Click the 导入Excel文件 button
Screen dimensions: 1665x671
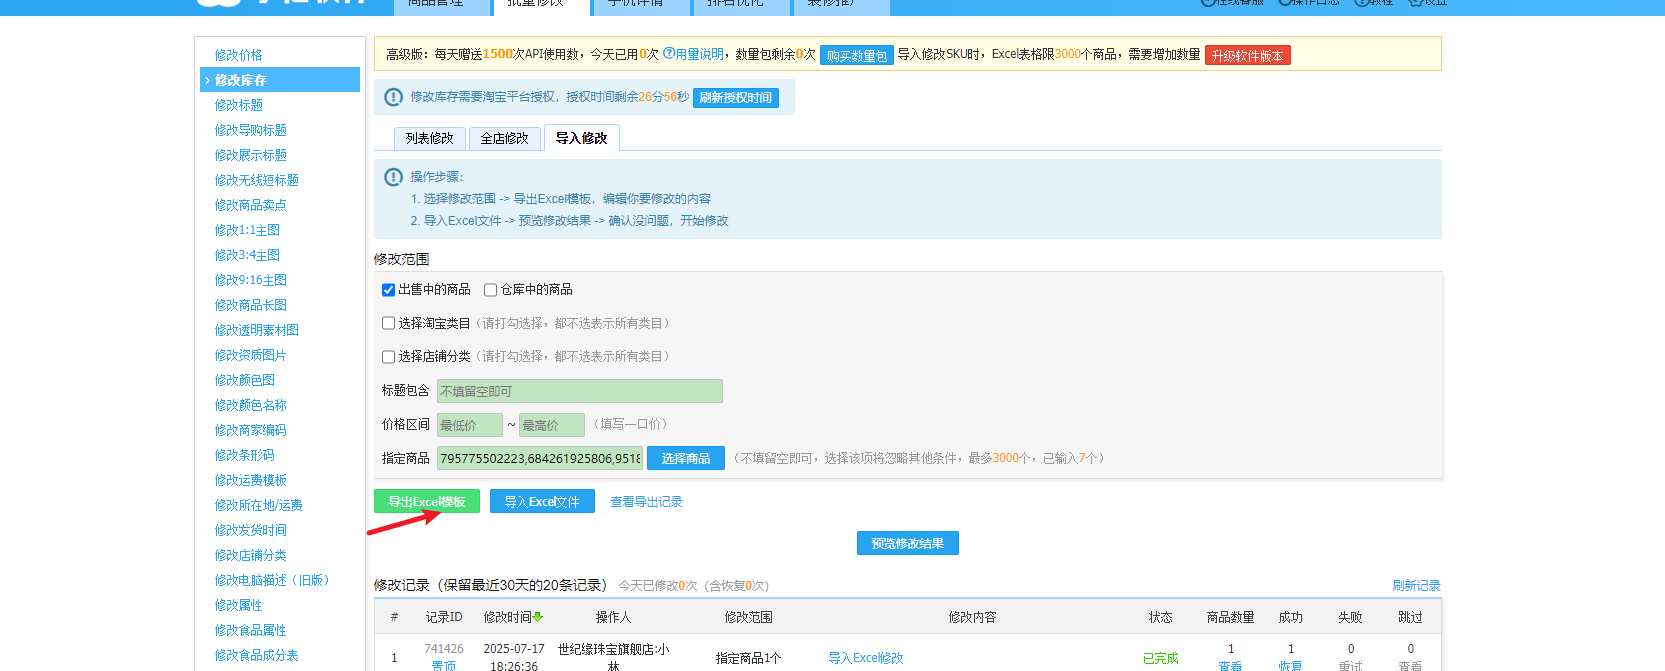tap(541, 502)
